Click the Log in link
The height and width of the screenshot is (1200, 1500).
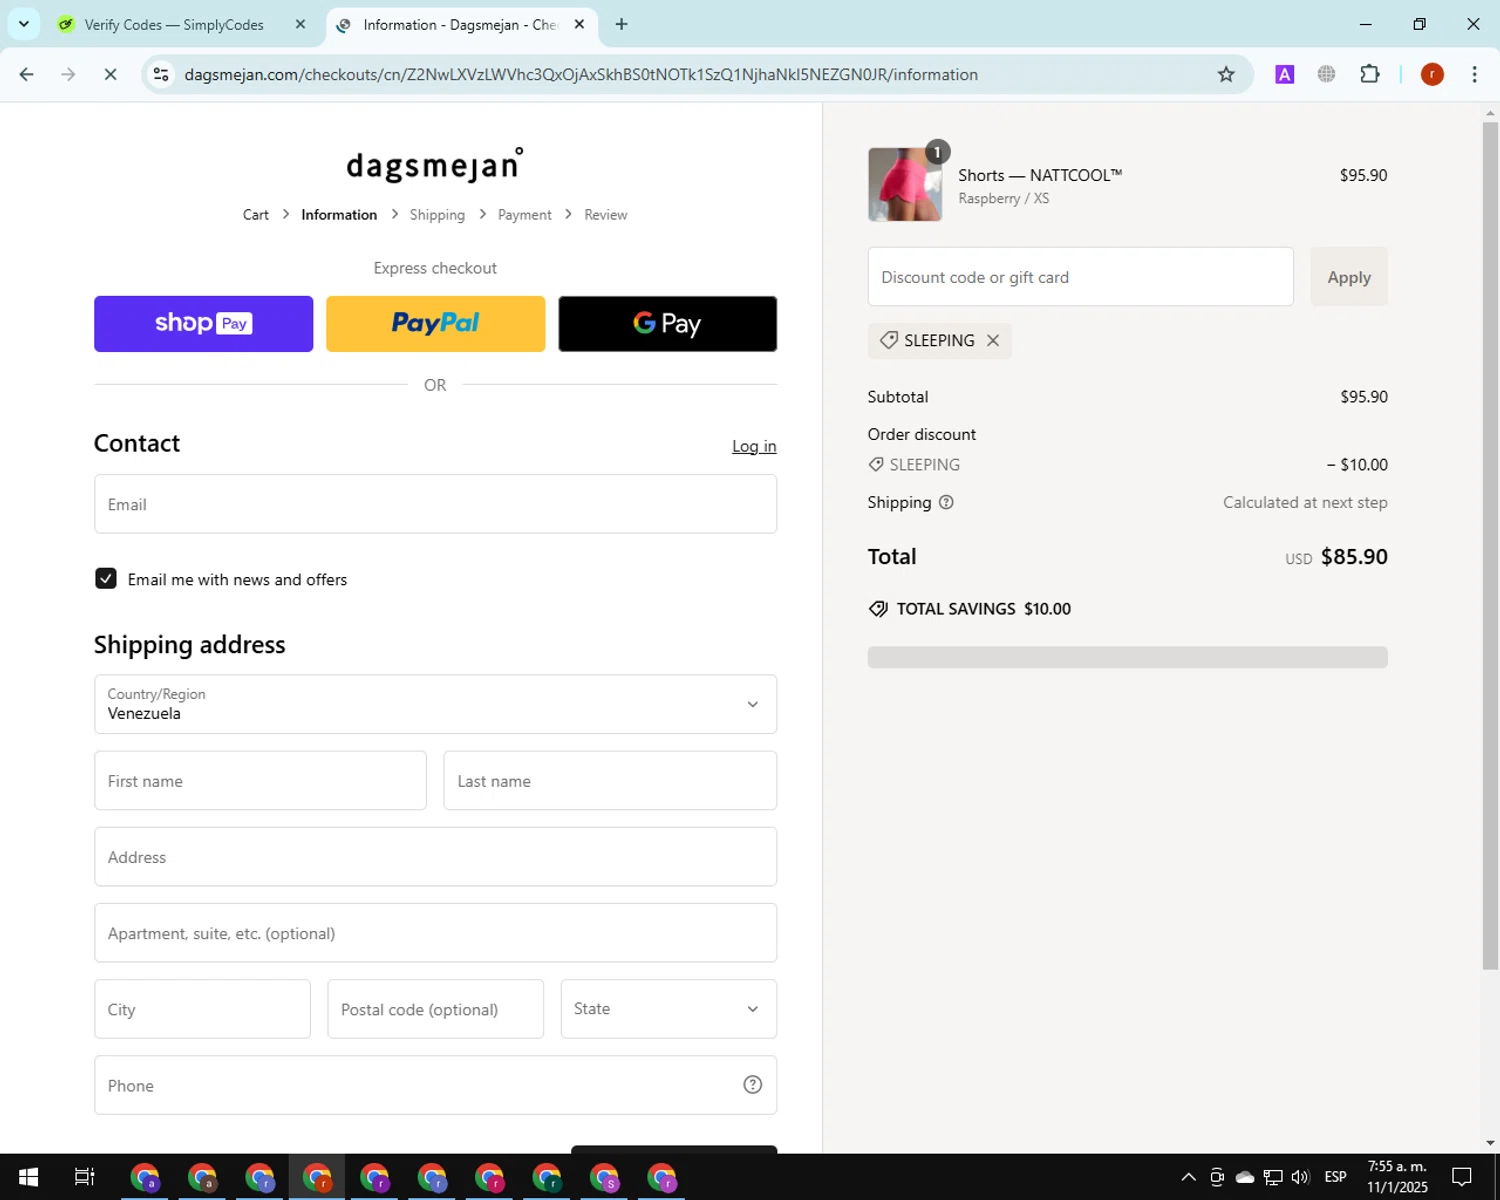pos(754,446)
